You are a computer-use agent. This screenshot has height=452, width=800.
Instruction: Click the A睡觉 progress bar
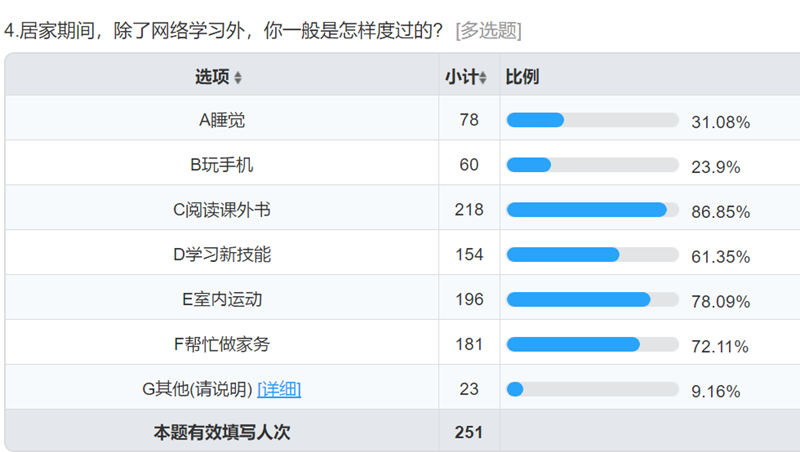592,120
